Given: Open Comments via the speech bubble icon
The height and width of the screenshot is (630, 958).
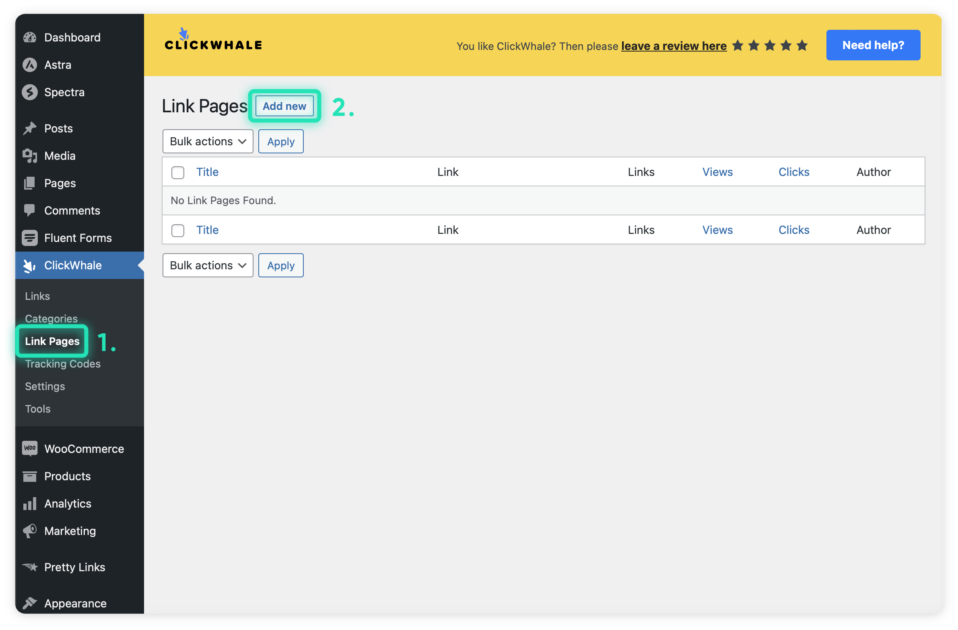Looking at the screenshot, I should (x=30, y=210).
